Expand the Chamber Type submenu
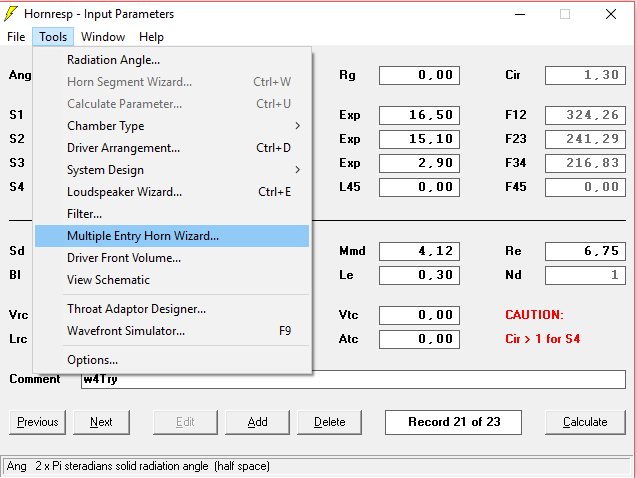The width and height of the screenshot is (637, 478). pos(172,126)
